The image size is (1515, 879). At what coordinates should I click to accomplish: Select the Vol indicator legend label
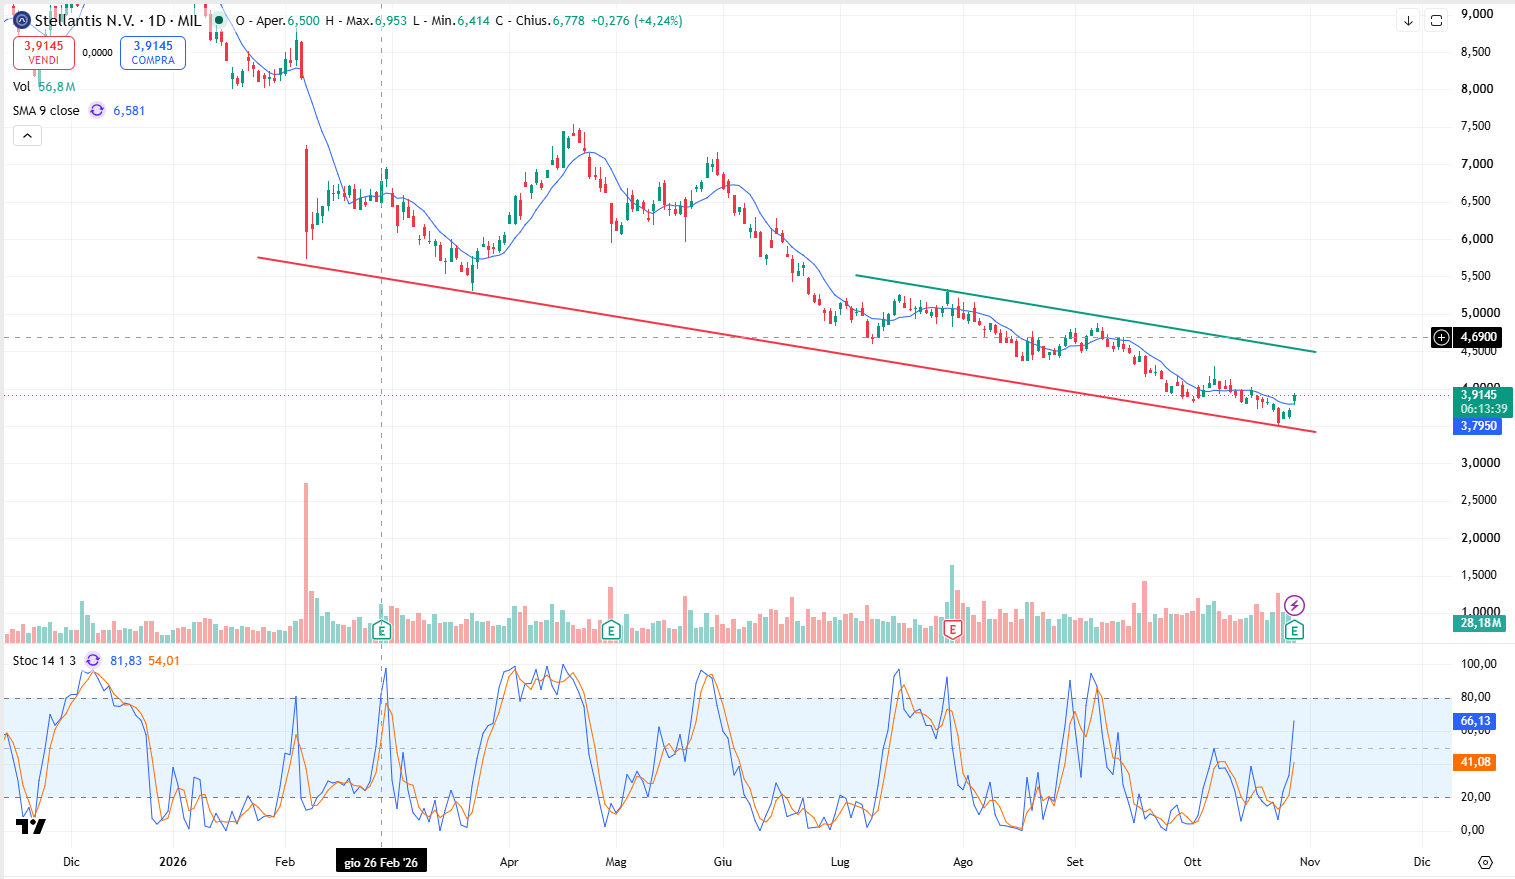(22, 87)
